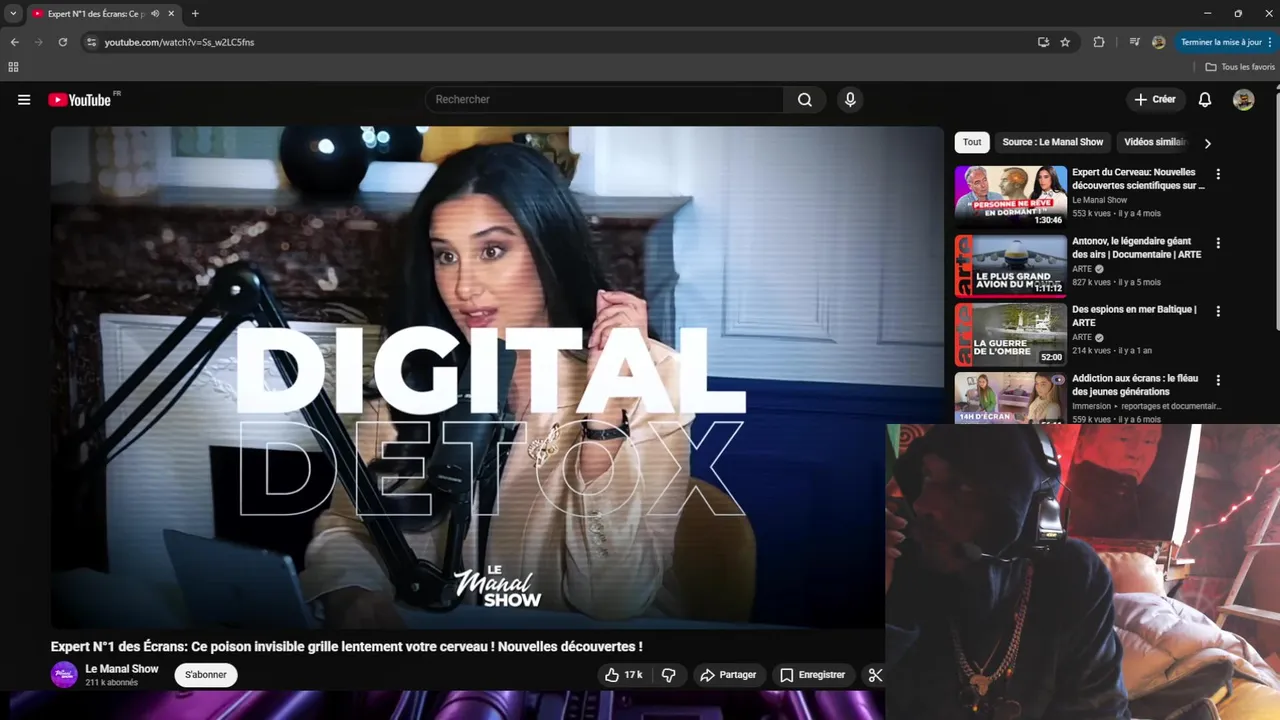
Task: Open Le Manal Show channel avatar
Action: click(x=64, y=675)
